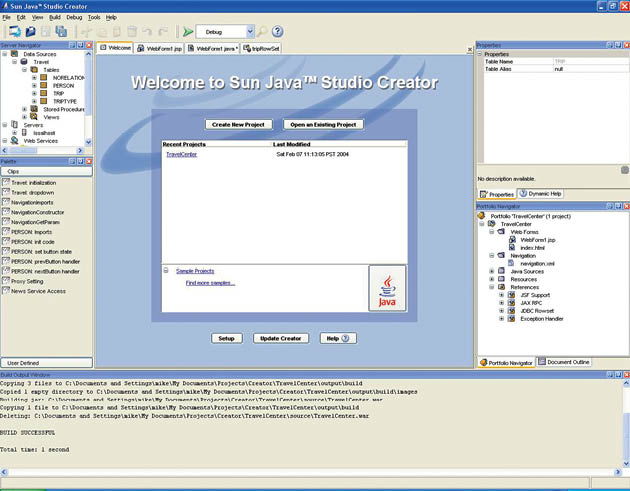The height and width of the screenshot is (491, 630).
Task: Close the Server Navigator panel
Action: tap(89, 45)
